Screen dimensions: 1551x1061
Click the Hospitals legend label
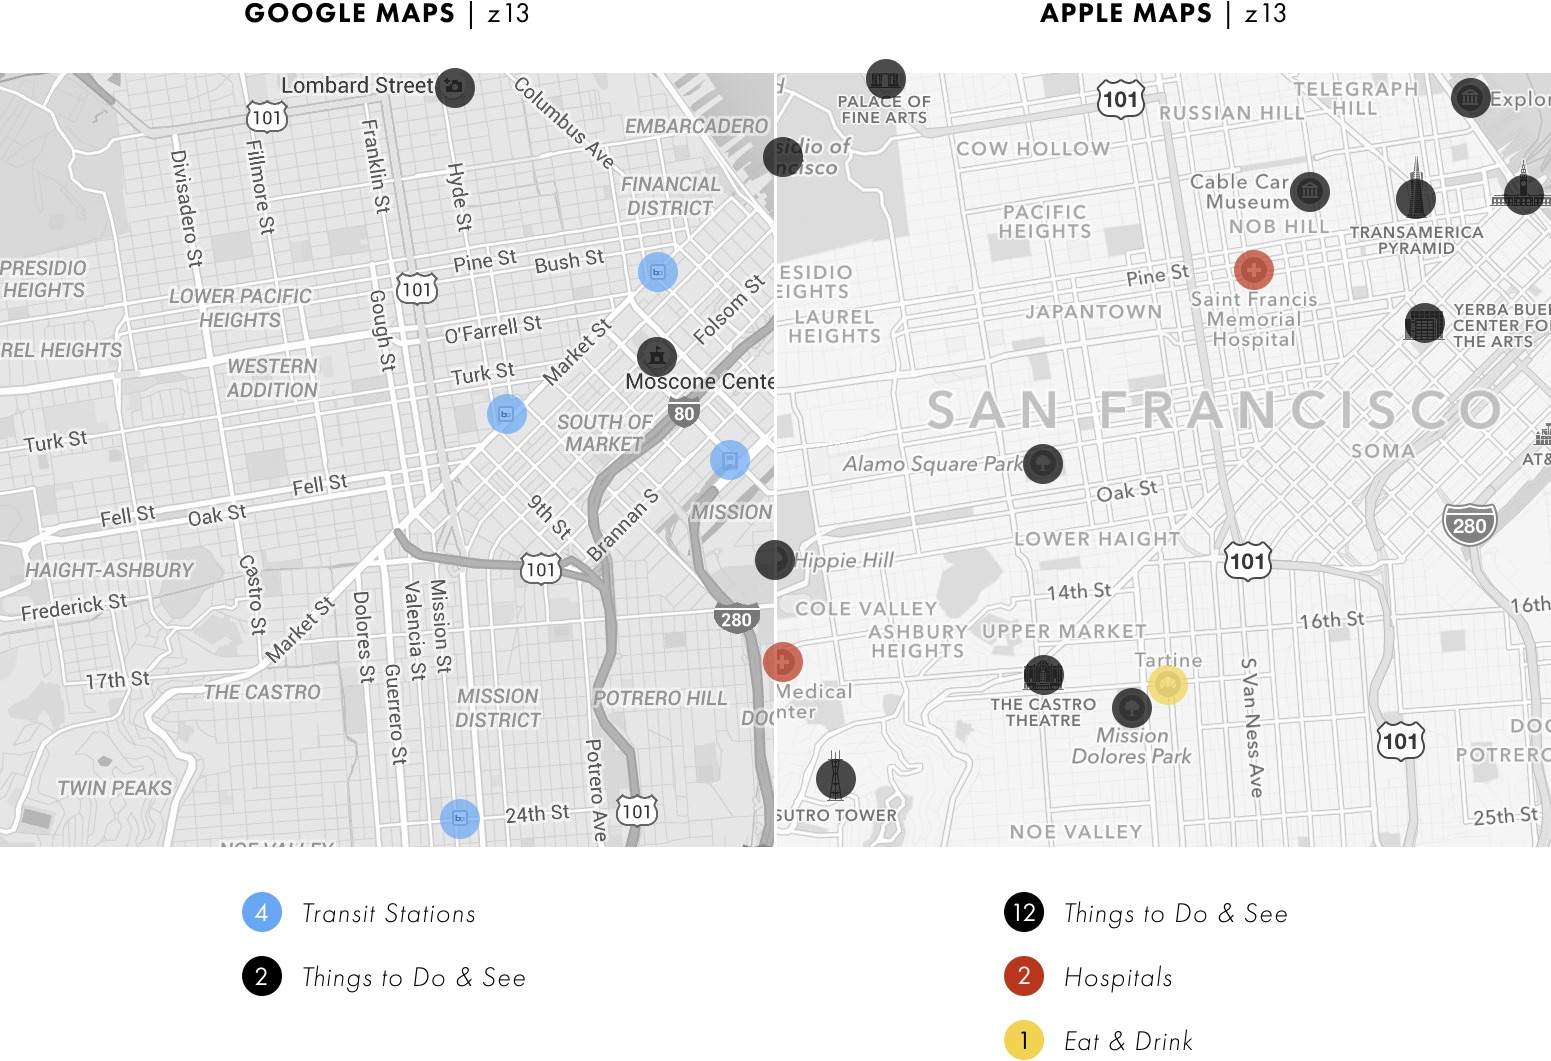(1118, 978)
